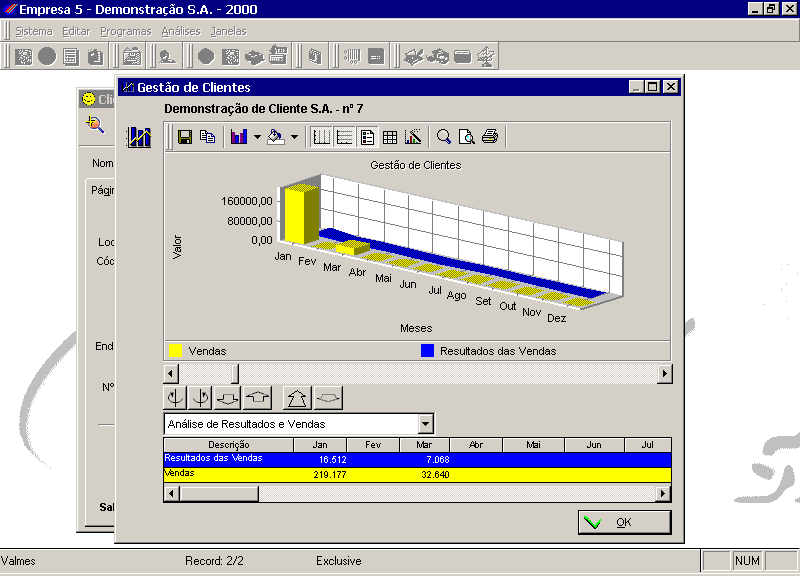Click the handshake icon in main toolbar
Image resolution: width=800 pixels, height=576 pixels.
tap(254, 56)
